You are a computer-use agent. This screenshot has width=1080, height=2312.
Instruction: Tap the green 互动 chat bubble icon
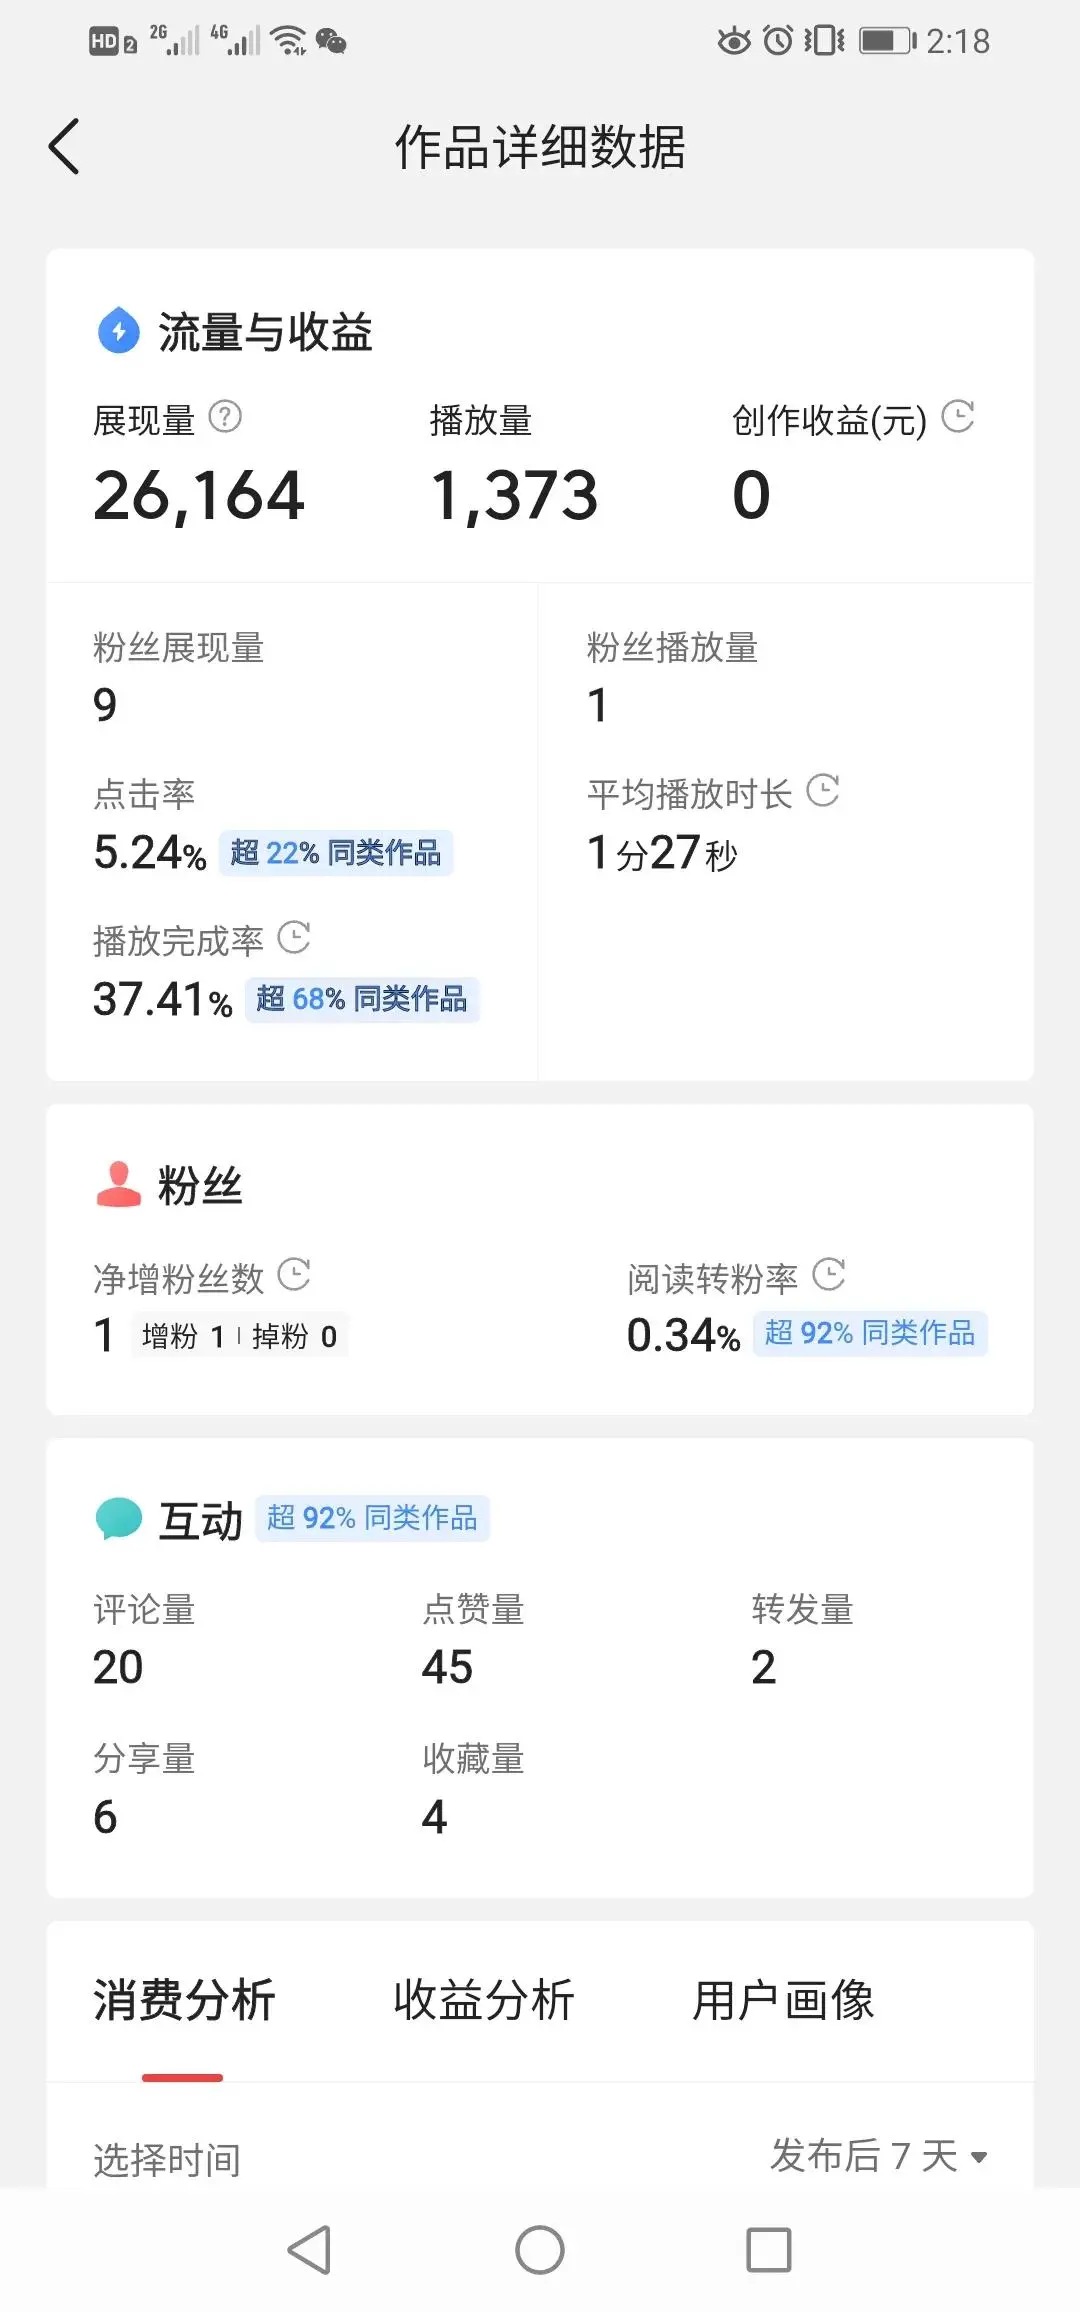tap(119, 1518)
